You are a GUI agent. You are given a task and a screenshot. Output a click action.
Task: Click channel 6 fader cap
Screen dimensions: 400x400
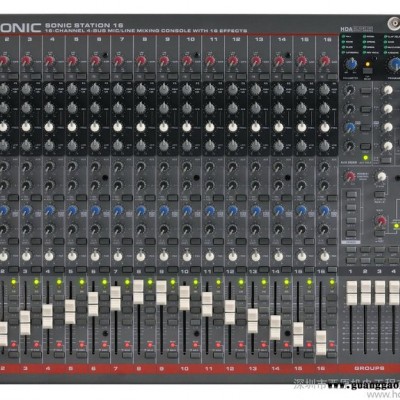tap(93, 304)
